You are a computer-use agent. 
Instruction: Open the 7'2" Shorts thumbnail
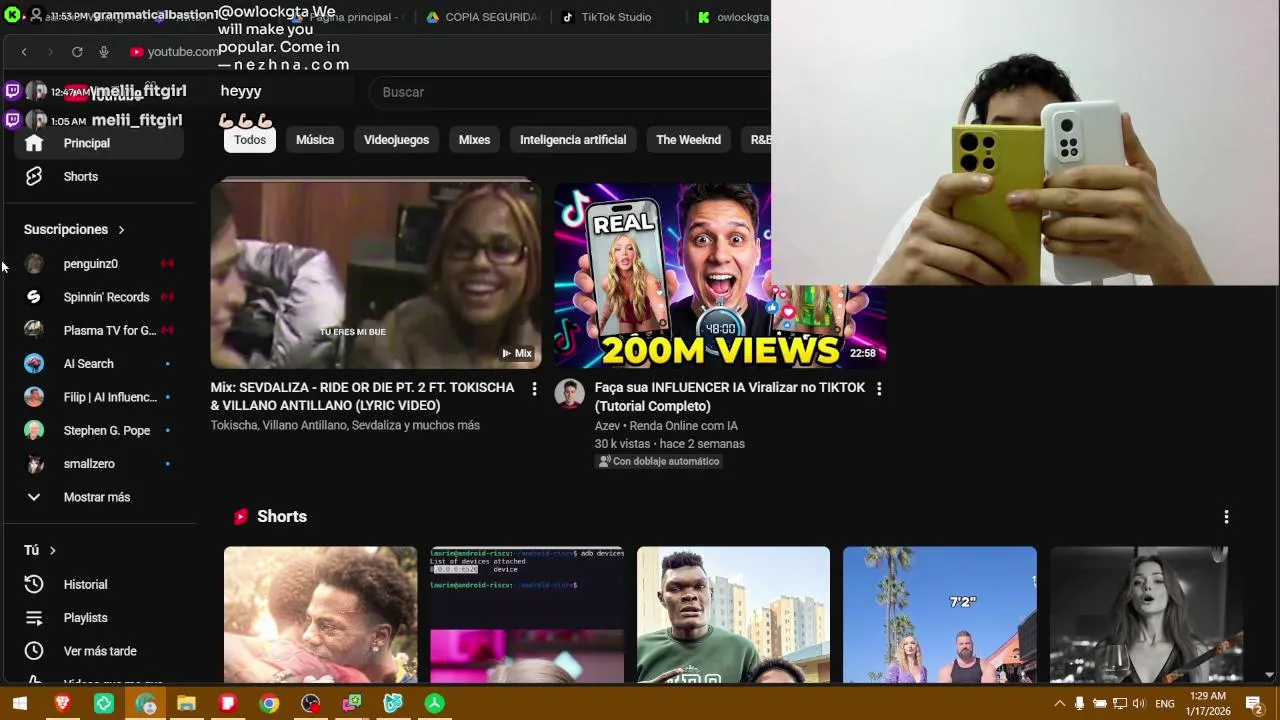click(940, 614)
